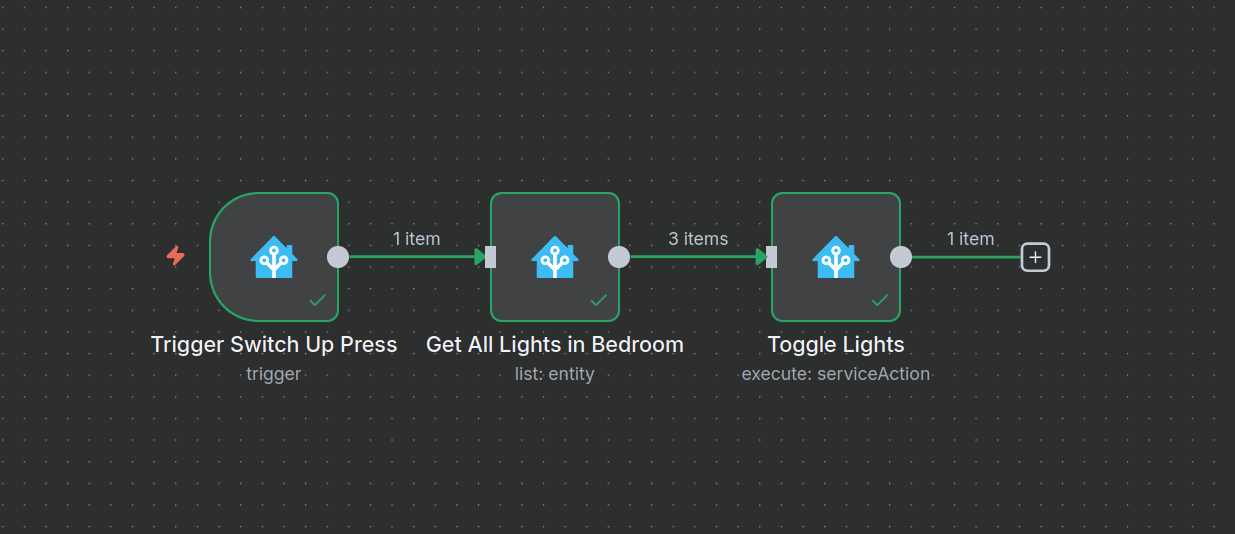Select the Trigger Switch Up Press node icon
The width and height of the screenshot is (1235, 534).
(x=273, y=257)
